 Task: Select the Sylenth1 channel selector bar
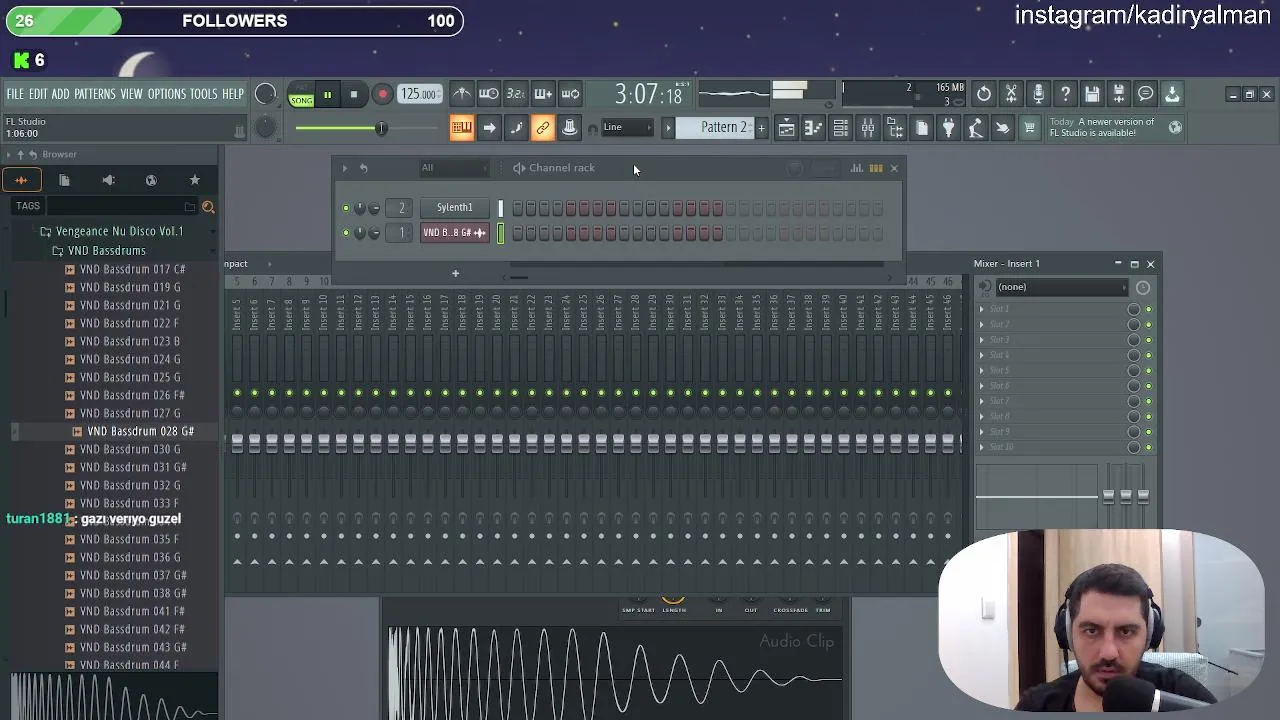pos(500,208)
